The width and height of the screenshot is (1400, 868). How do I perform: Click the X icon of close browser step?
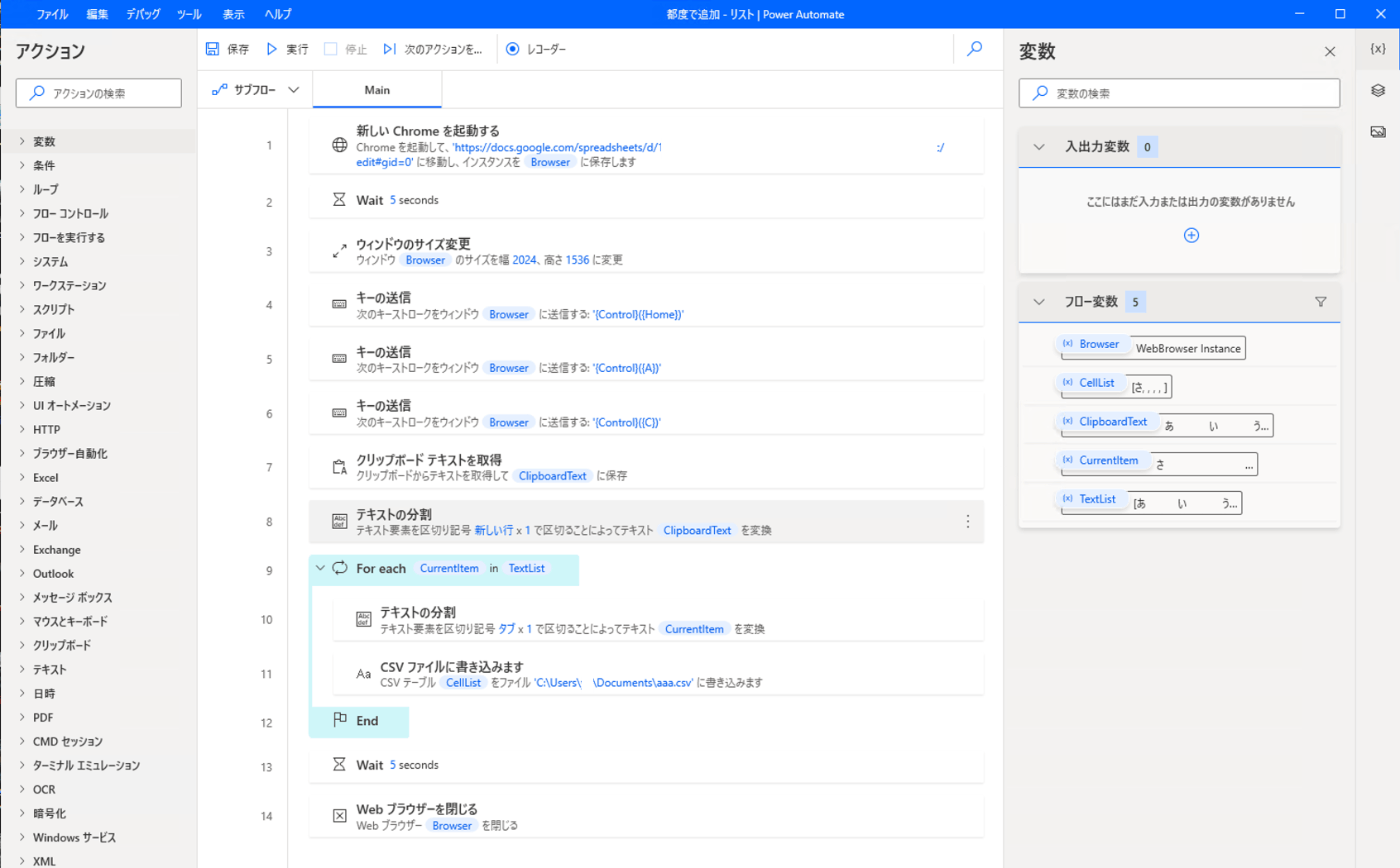click(x=339, y=816)
